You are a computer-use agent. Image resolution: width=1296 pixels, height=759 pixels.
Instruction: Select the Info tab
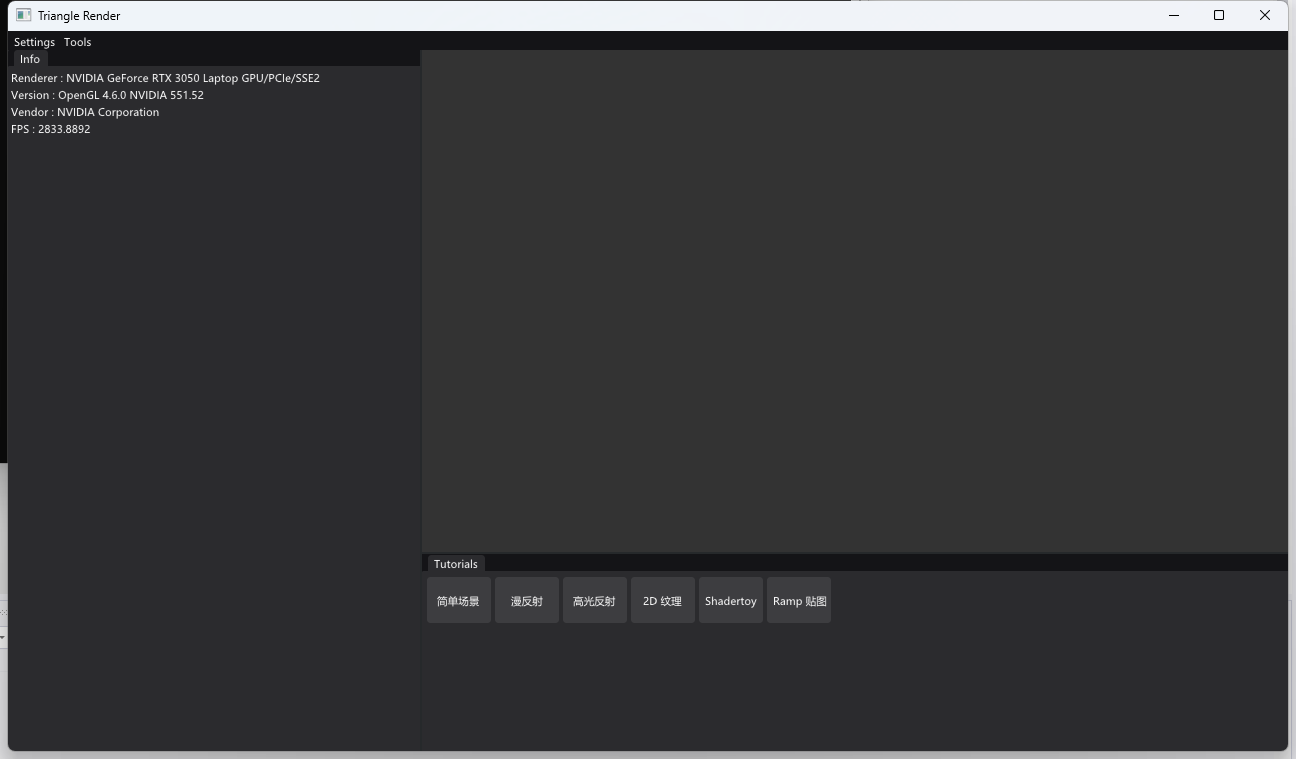click(30, 59)
